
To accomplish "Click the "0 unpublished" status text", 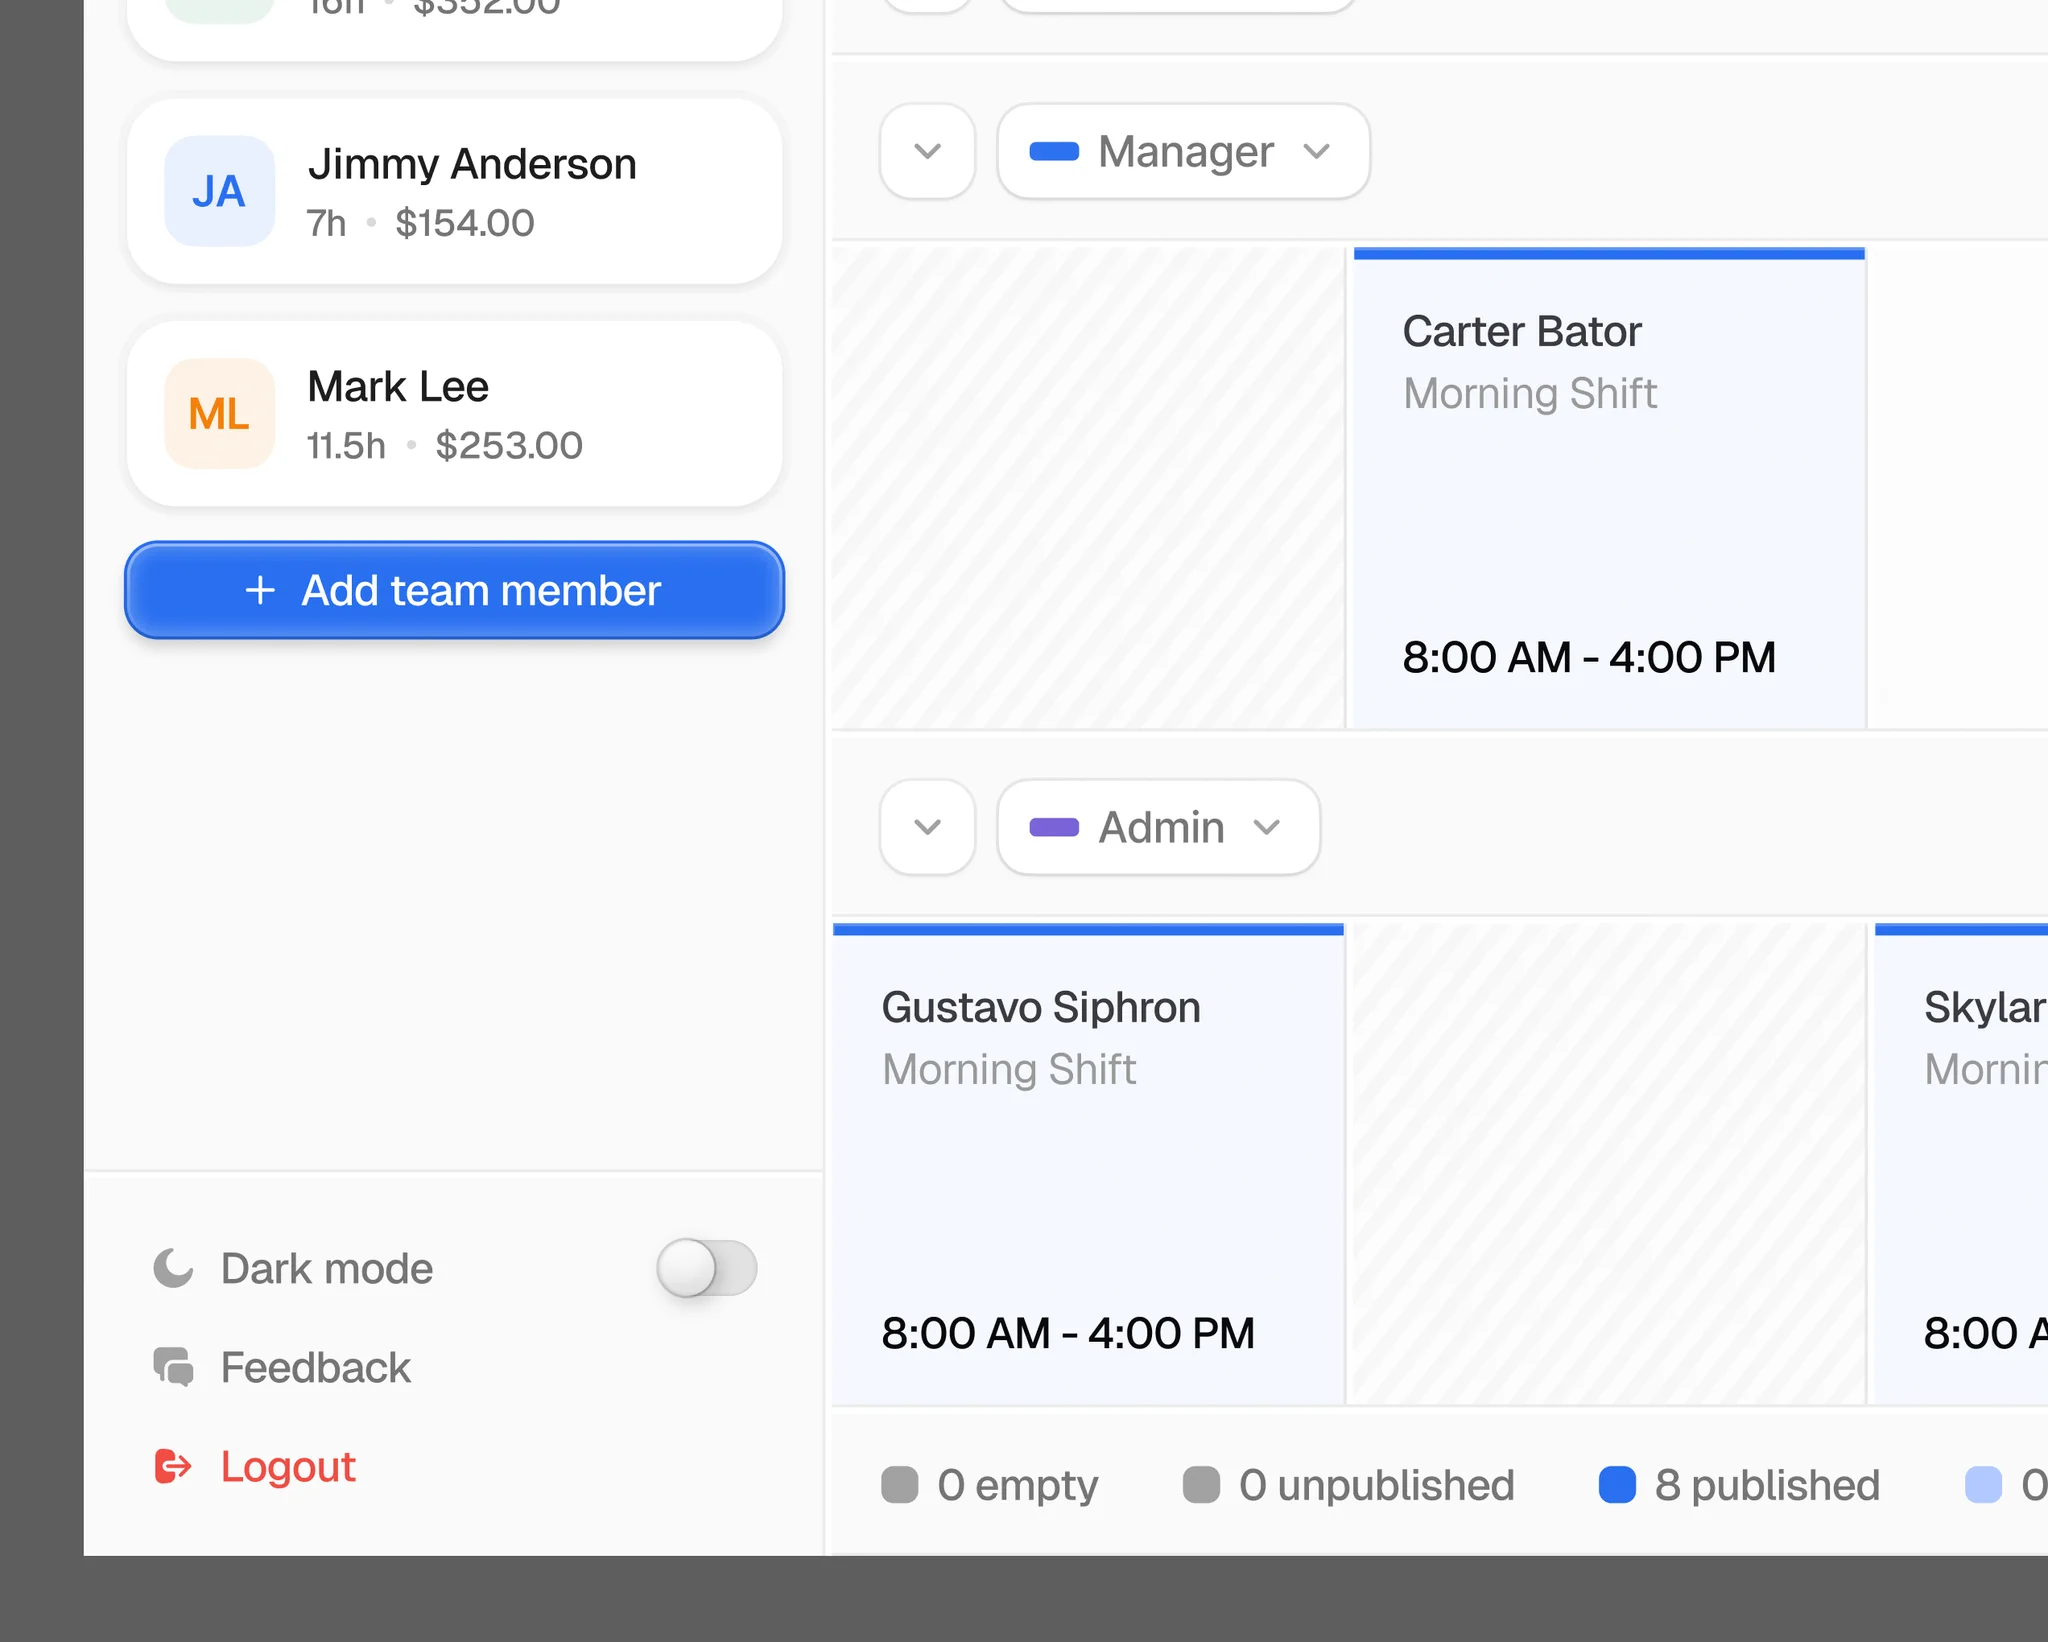I will [1376, 1485].
